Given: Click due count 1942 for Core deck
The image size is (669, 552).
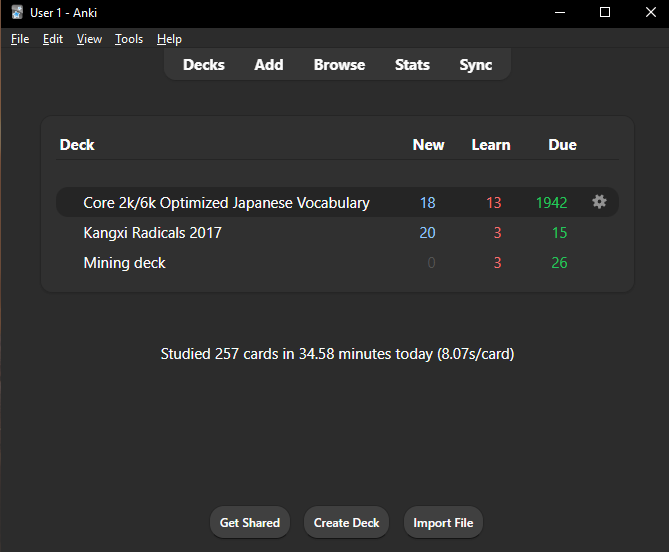Looking at the screenshot, I should point(551,203).
